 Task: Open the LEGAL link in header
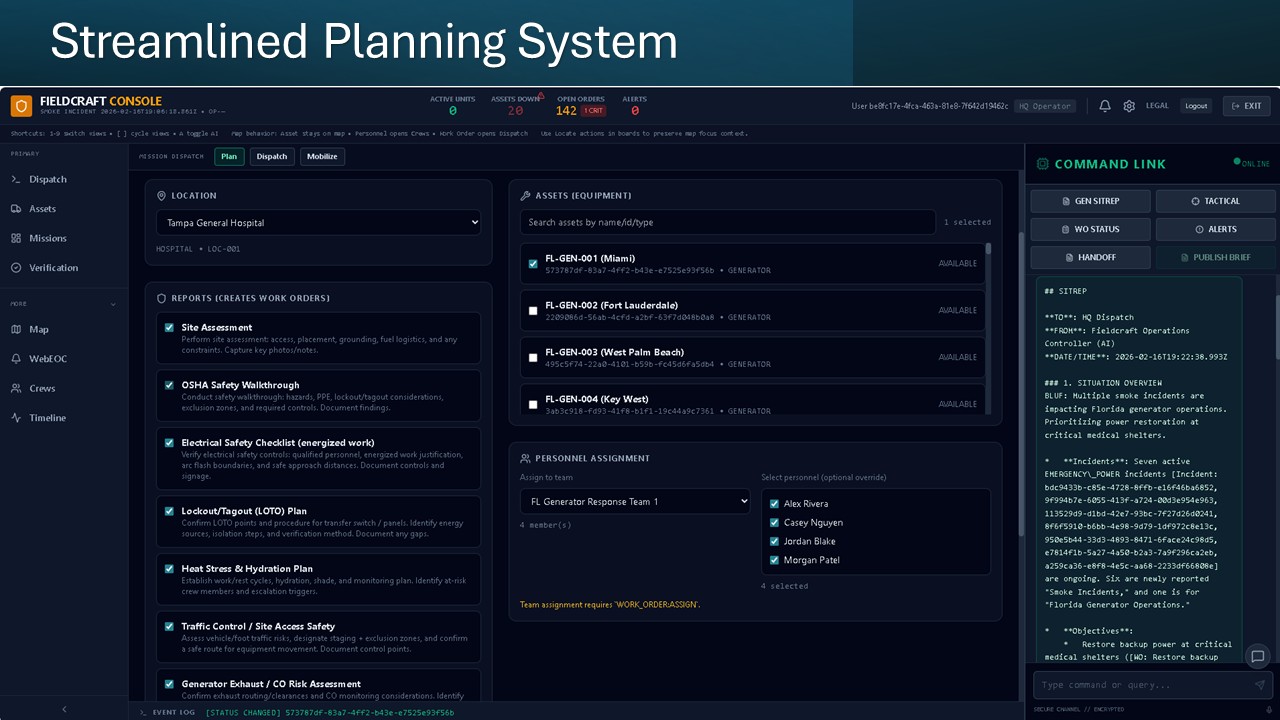(x=1157, y=106)
